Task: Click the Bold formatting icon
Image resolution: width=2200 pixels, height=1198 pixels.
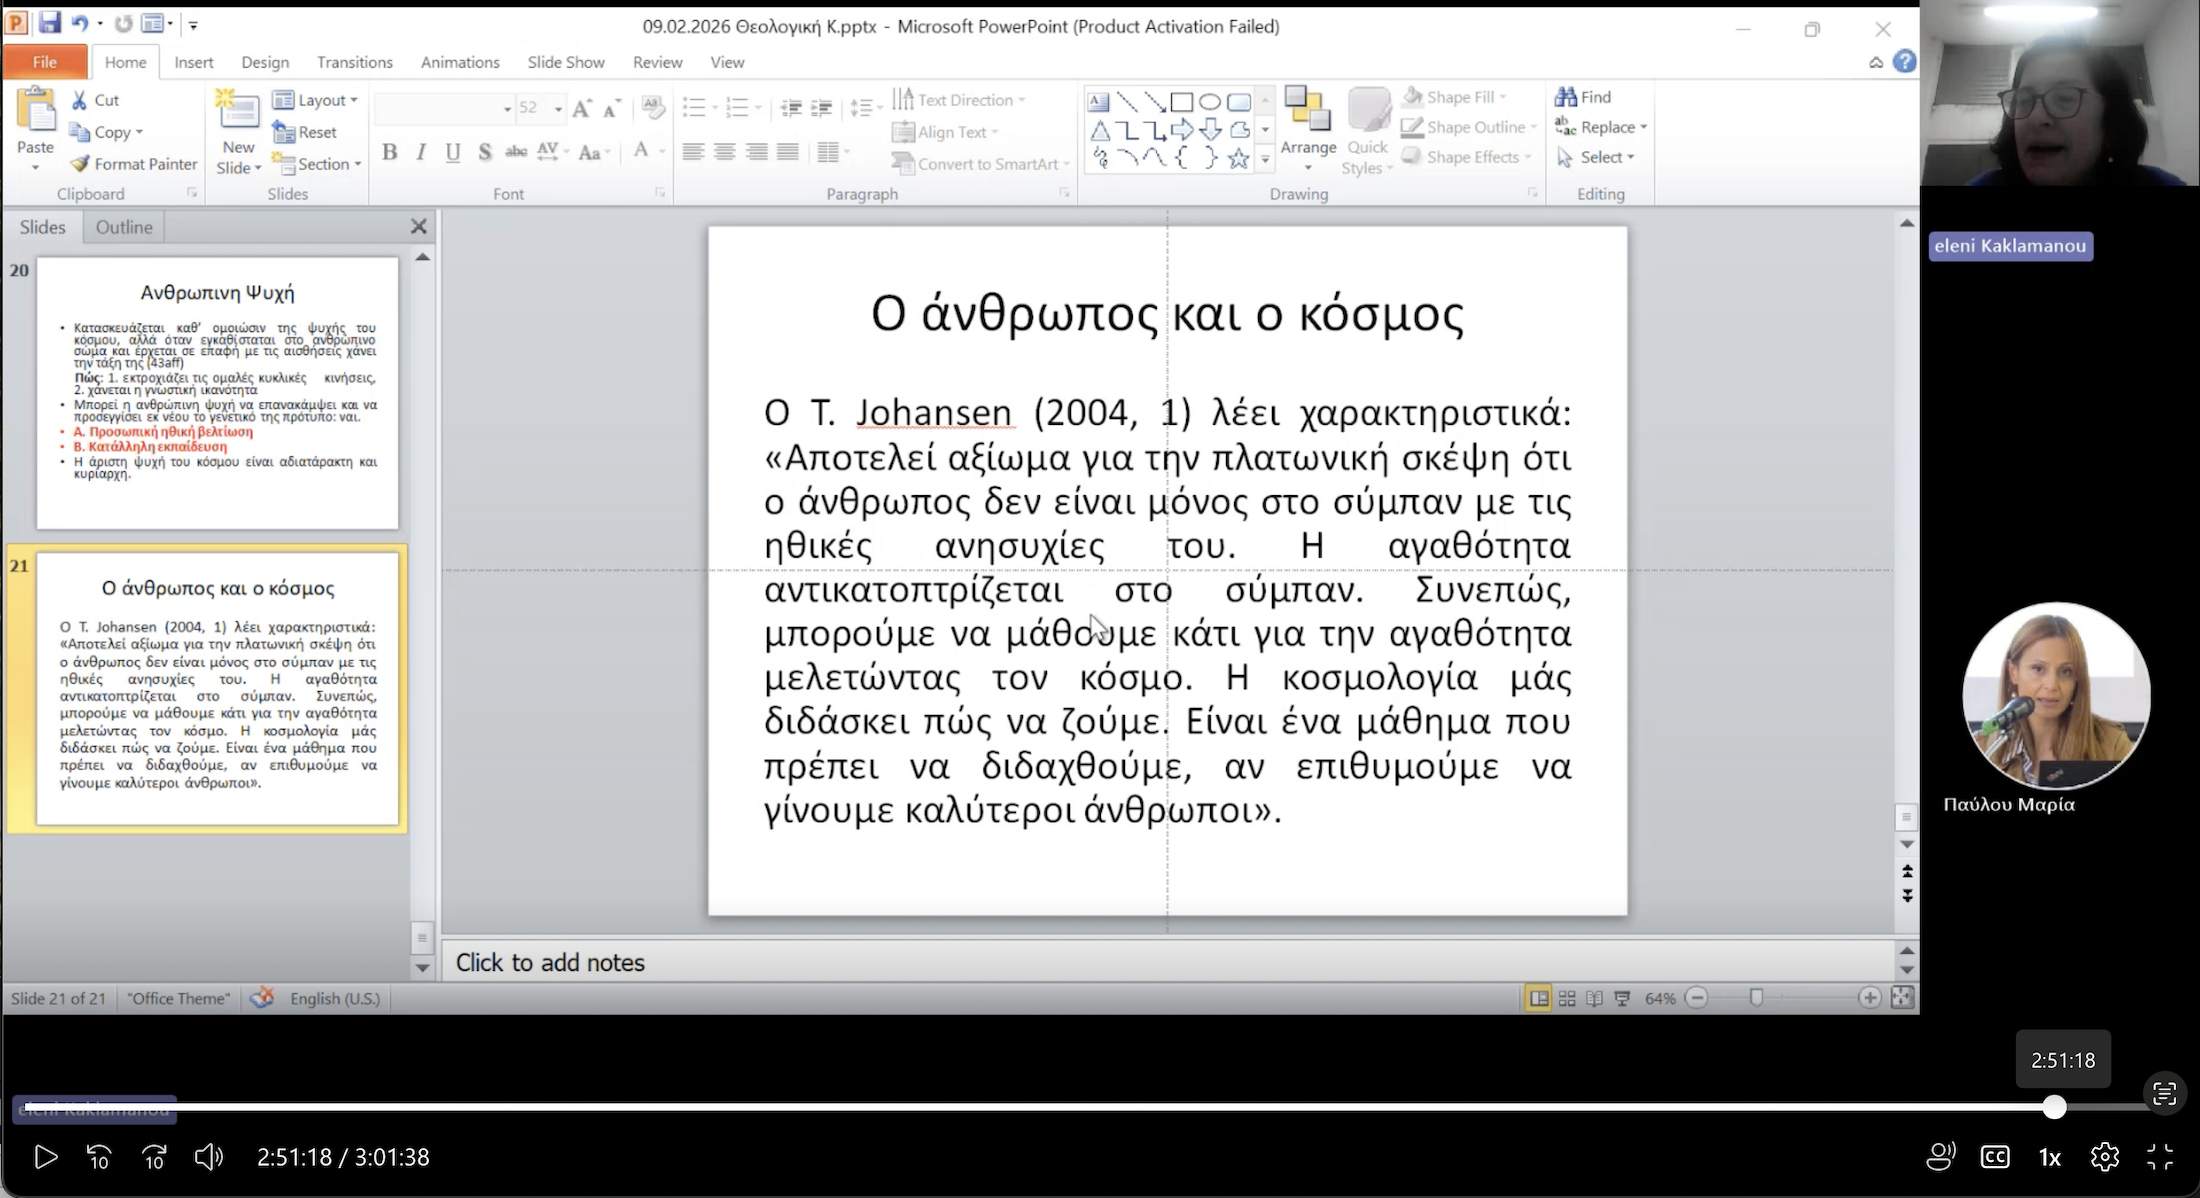Action: click(x=390, y=152)
